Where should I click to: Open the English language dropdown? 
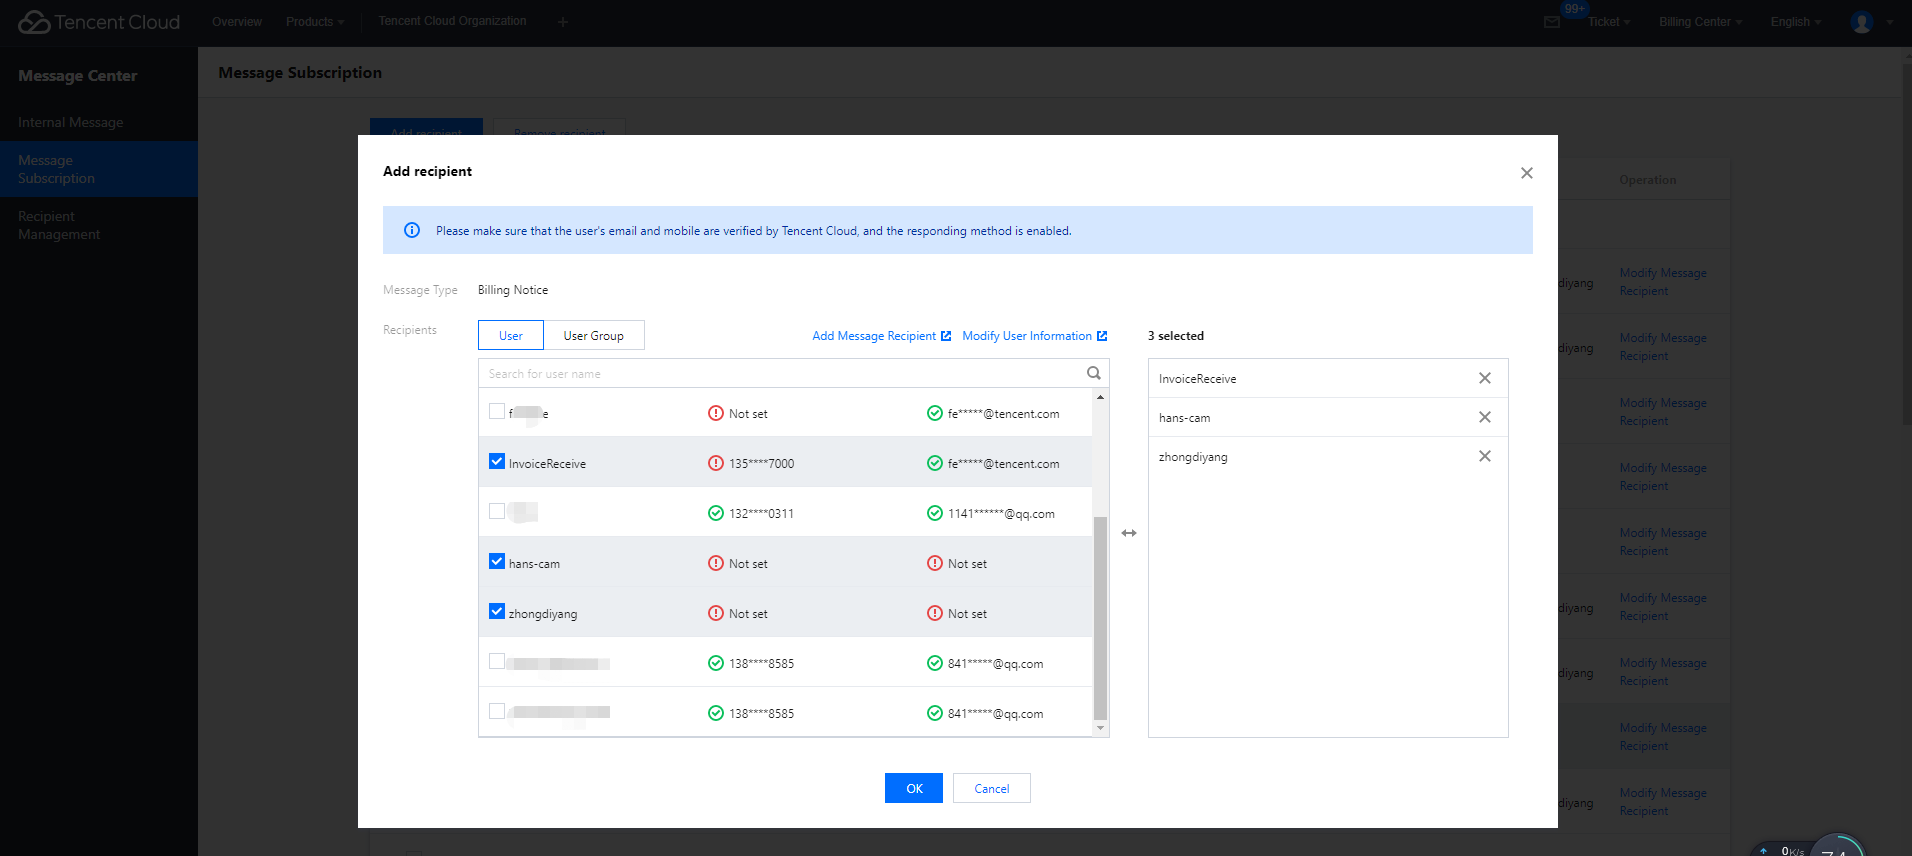pos(1795,22)
